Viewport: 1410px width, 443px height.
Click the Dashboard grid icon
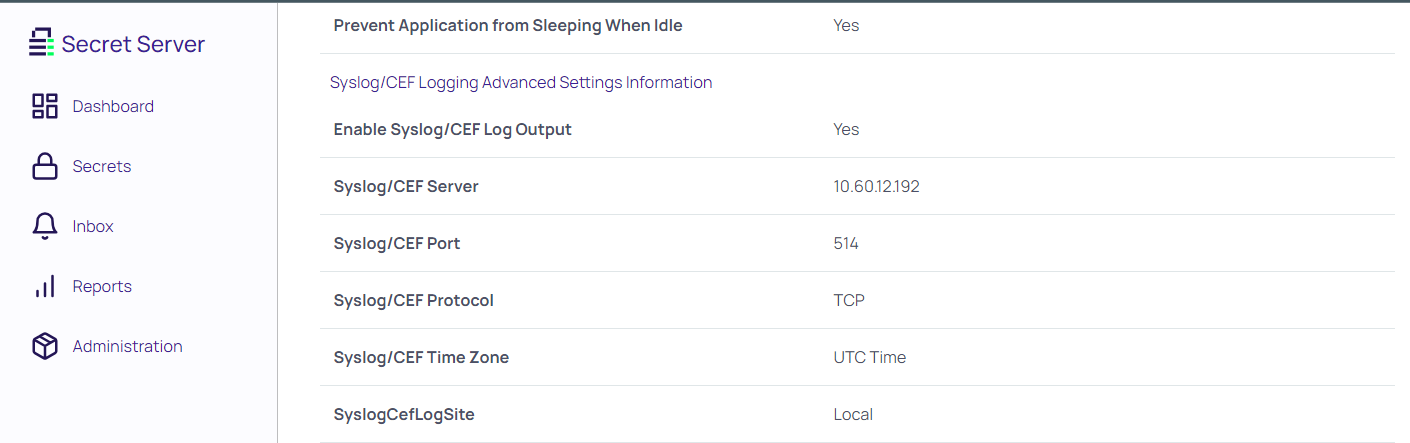(x=45, y=106)
